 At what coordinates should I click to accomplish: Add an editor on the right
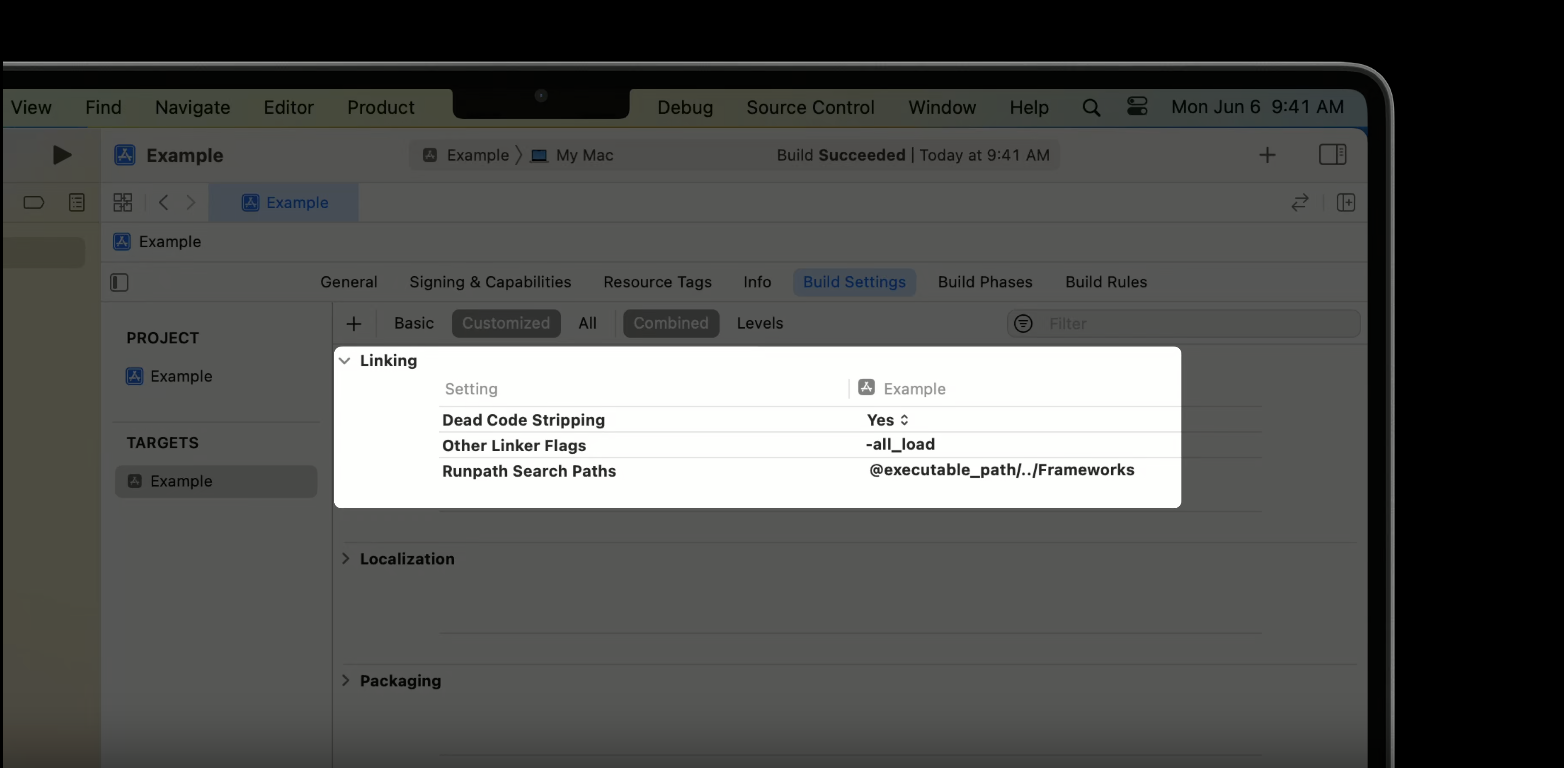1346,203
